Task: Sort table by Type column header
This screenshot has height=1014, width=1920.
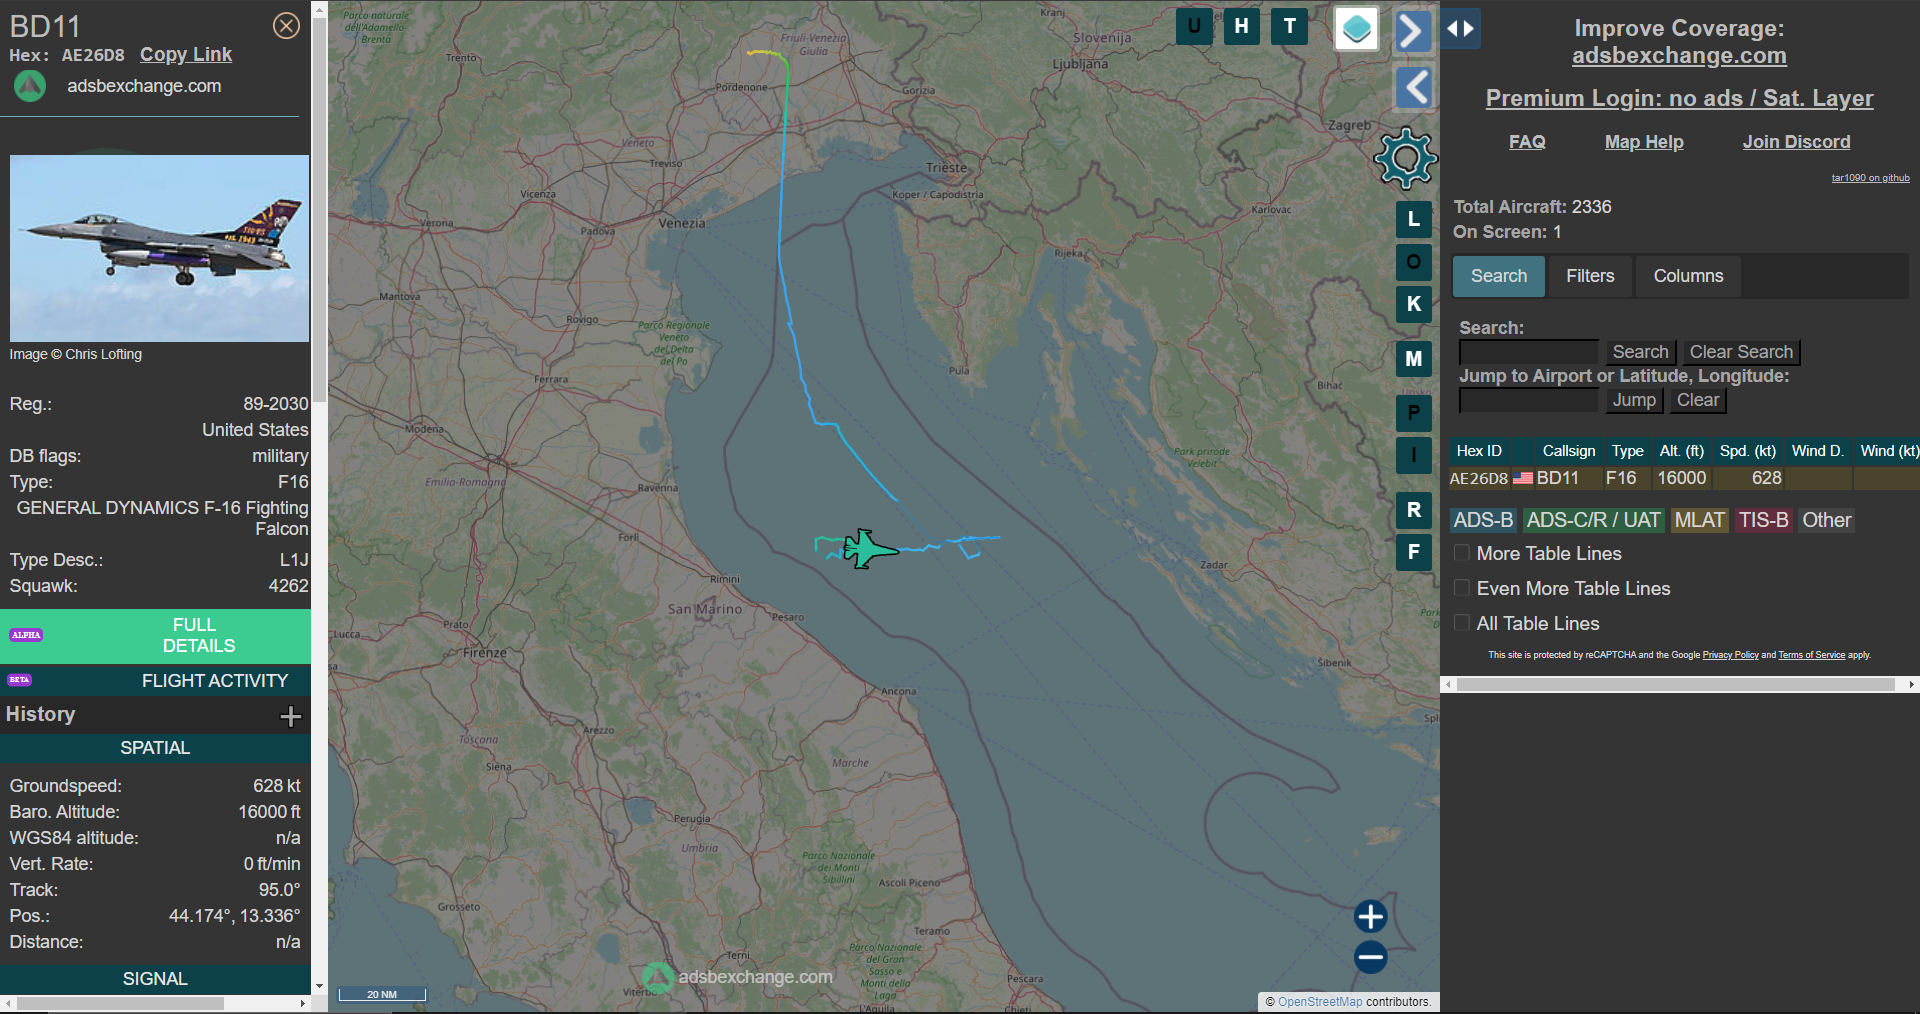Action: [1627, 451]
